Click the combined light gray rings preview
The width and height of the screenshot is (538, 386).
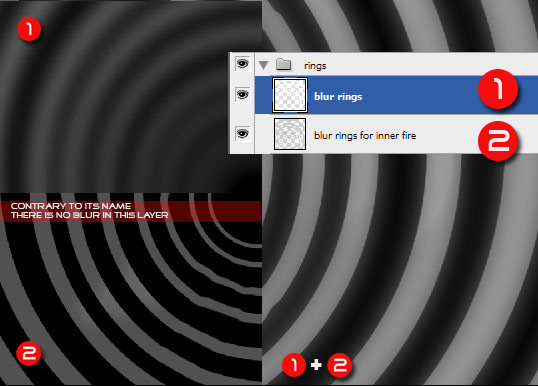pos(400,269)
